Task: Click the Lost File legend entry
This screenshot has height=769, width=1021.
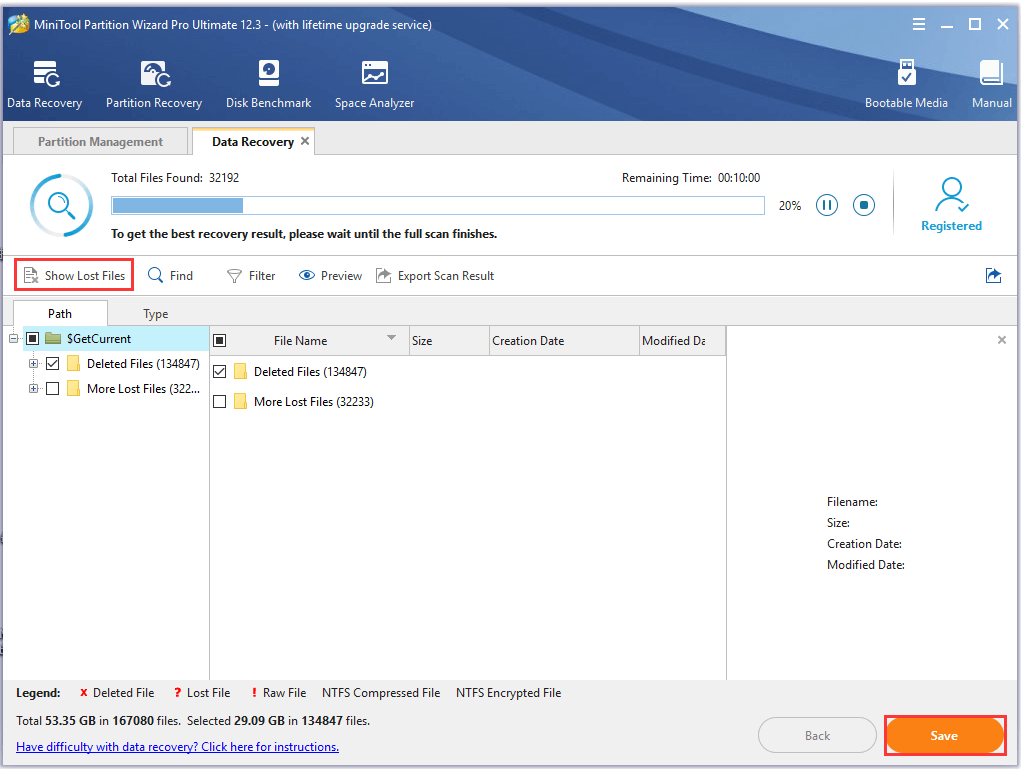Action: point(202,692)
